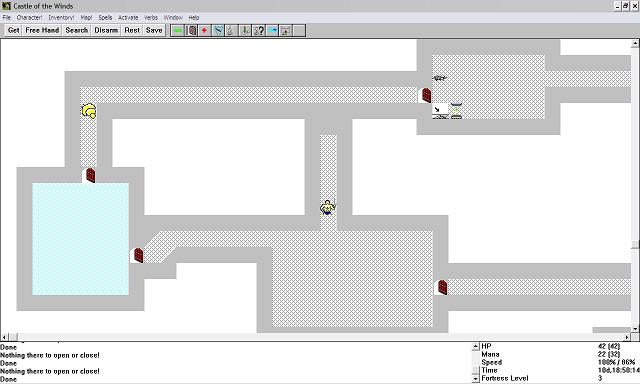Click map horizontal scrollbar right arrow
Viewport: 640px width, 384px height.
tap(627, 337)
